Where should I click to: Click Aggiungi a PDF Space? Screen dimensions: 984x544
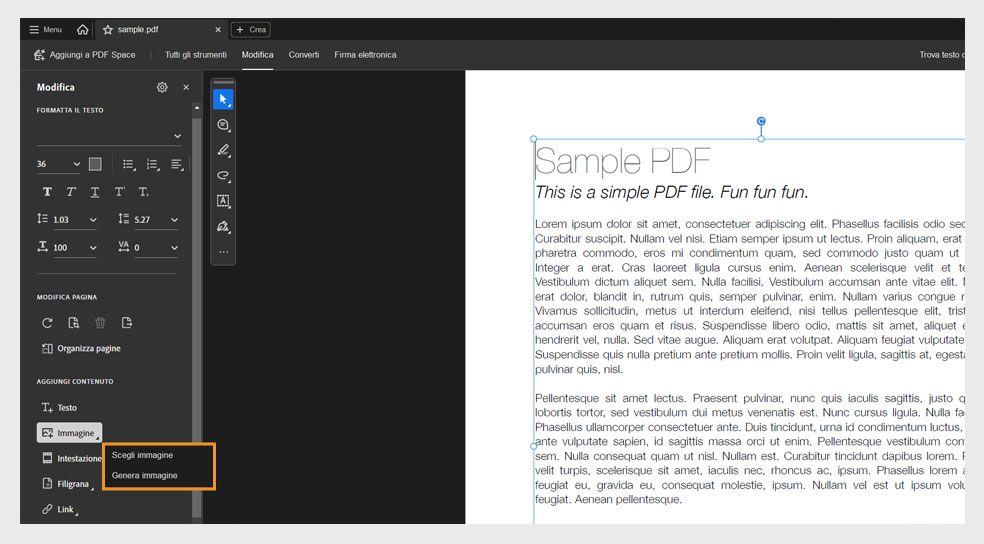click(x=85, y=55)
